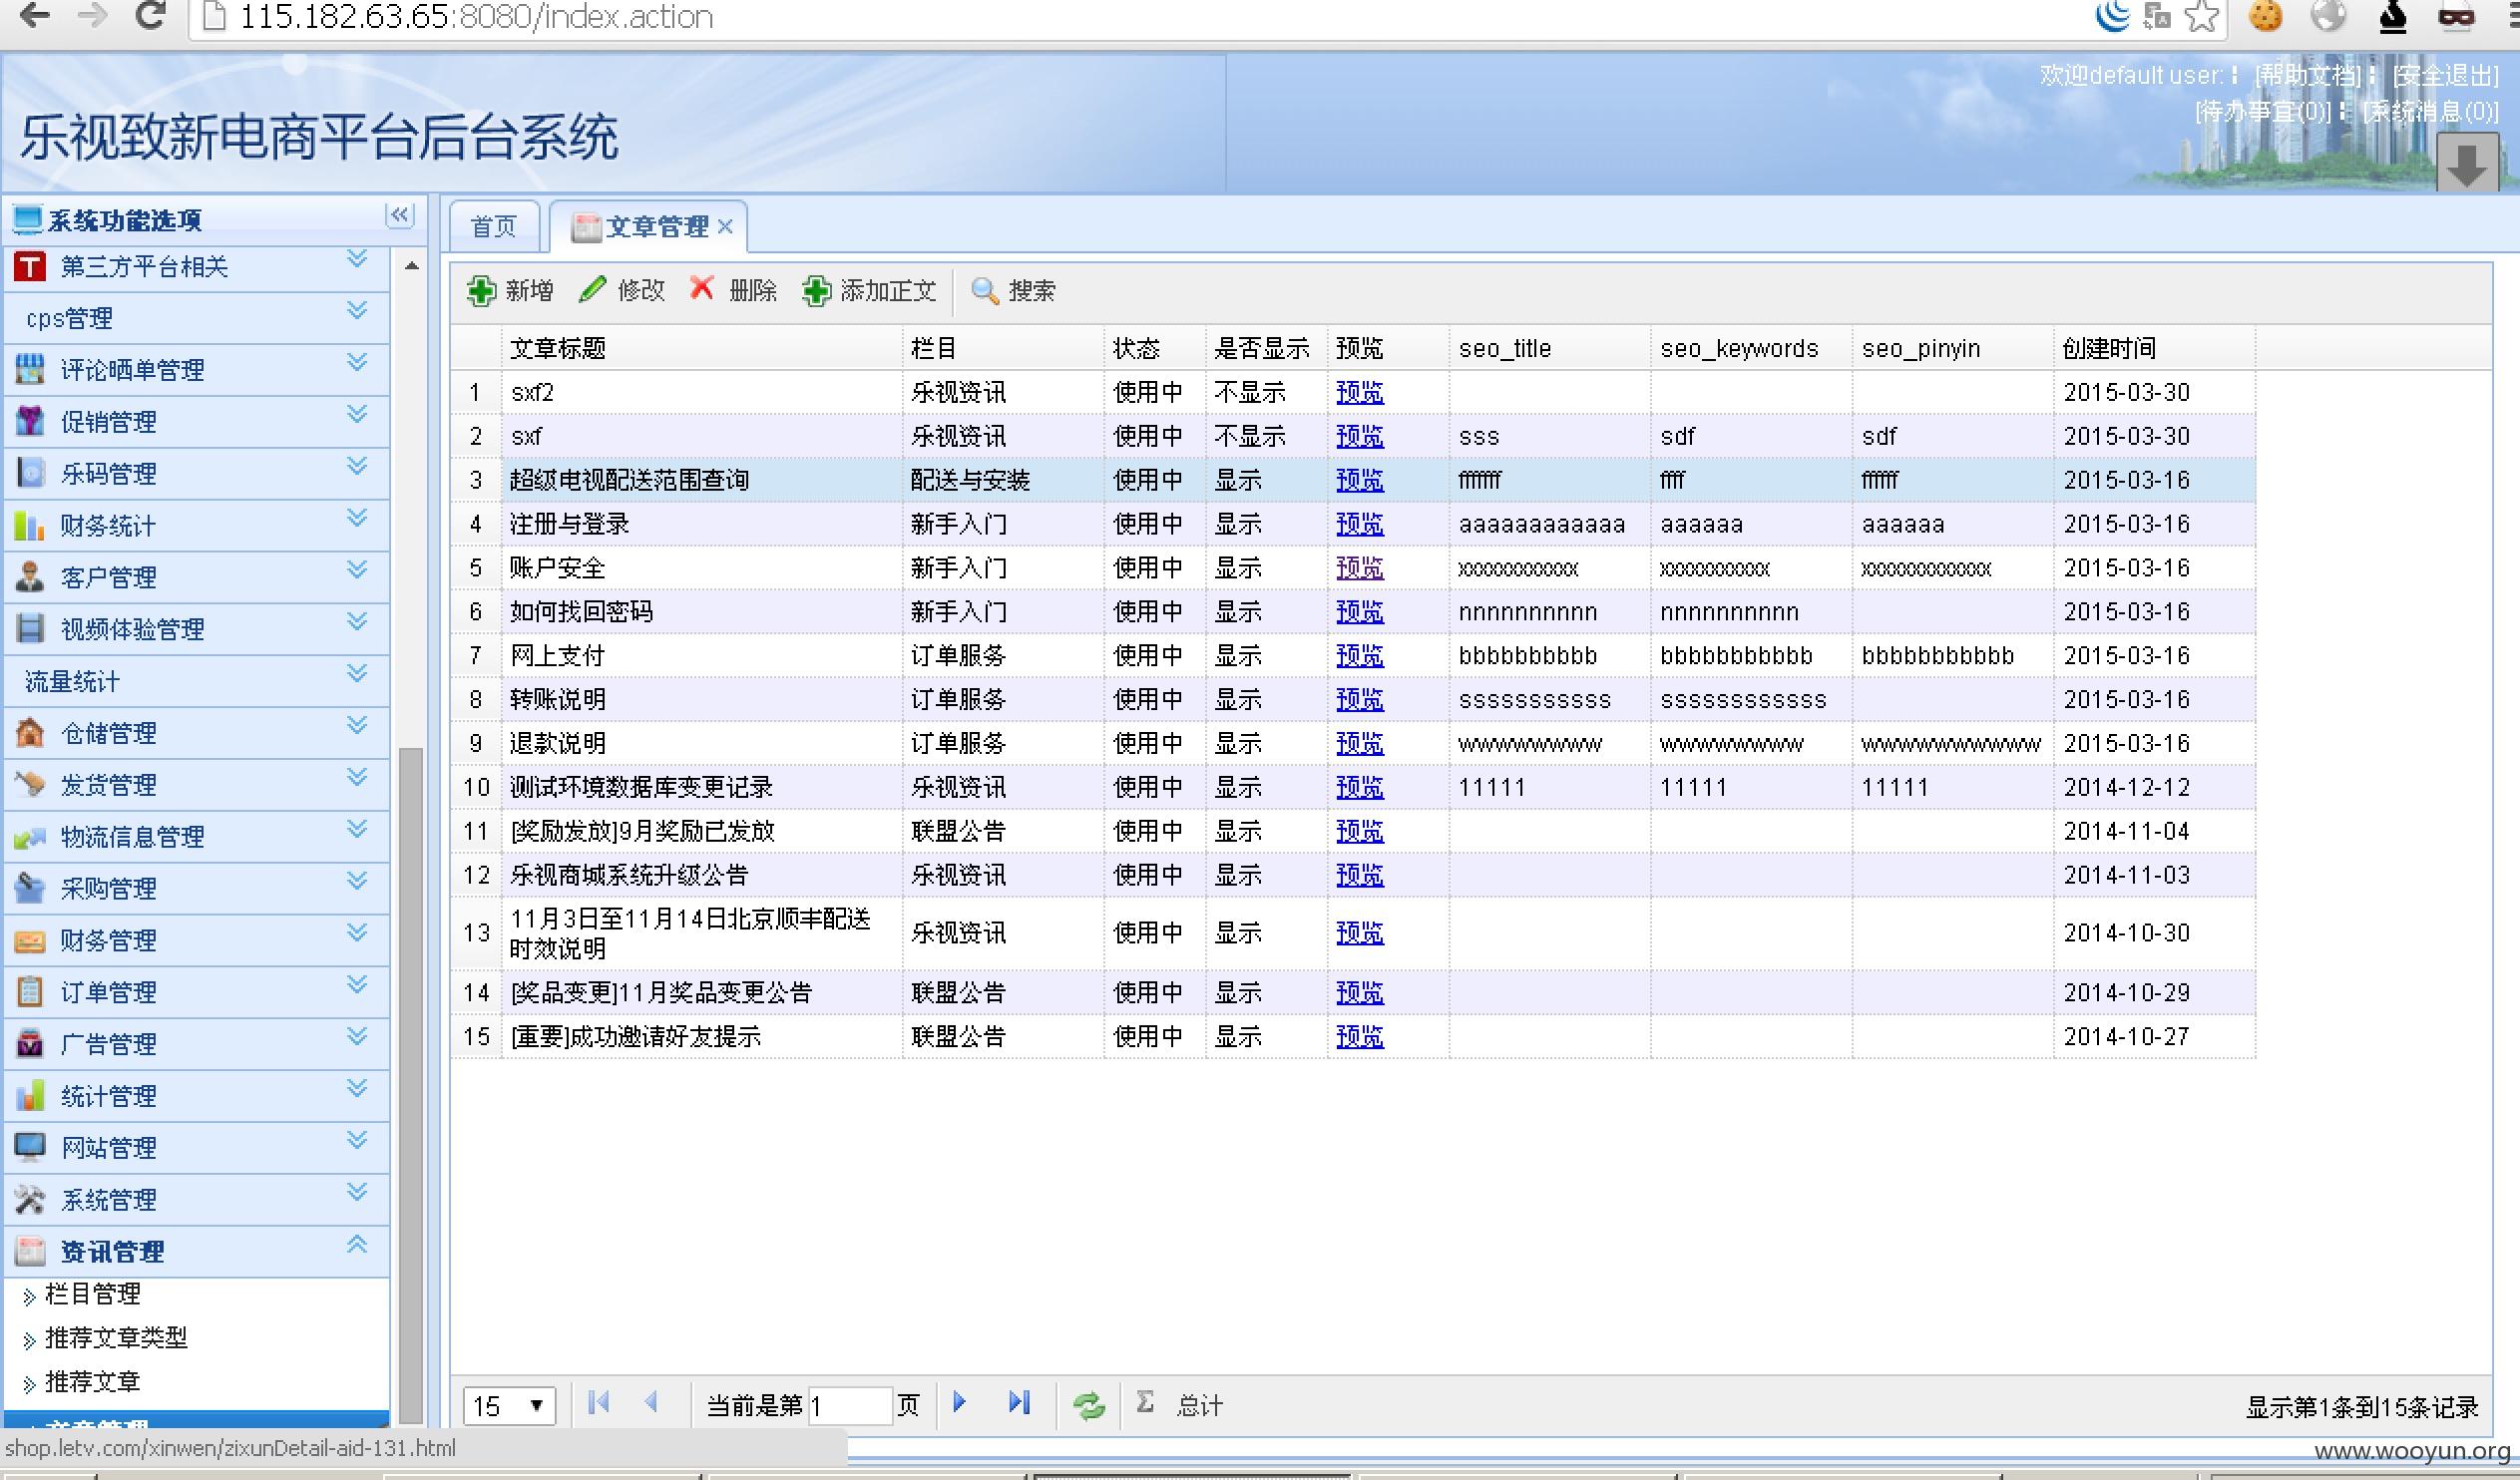Sort by 文章标题 column header
Viewport: 2520px width, 1480px height.
tap(700, 348)
